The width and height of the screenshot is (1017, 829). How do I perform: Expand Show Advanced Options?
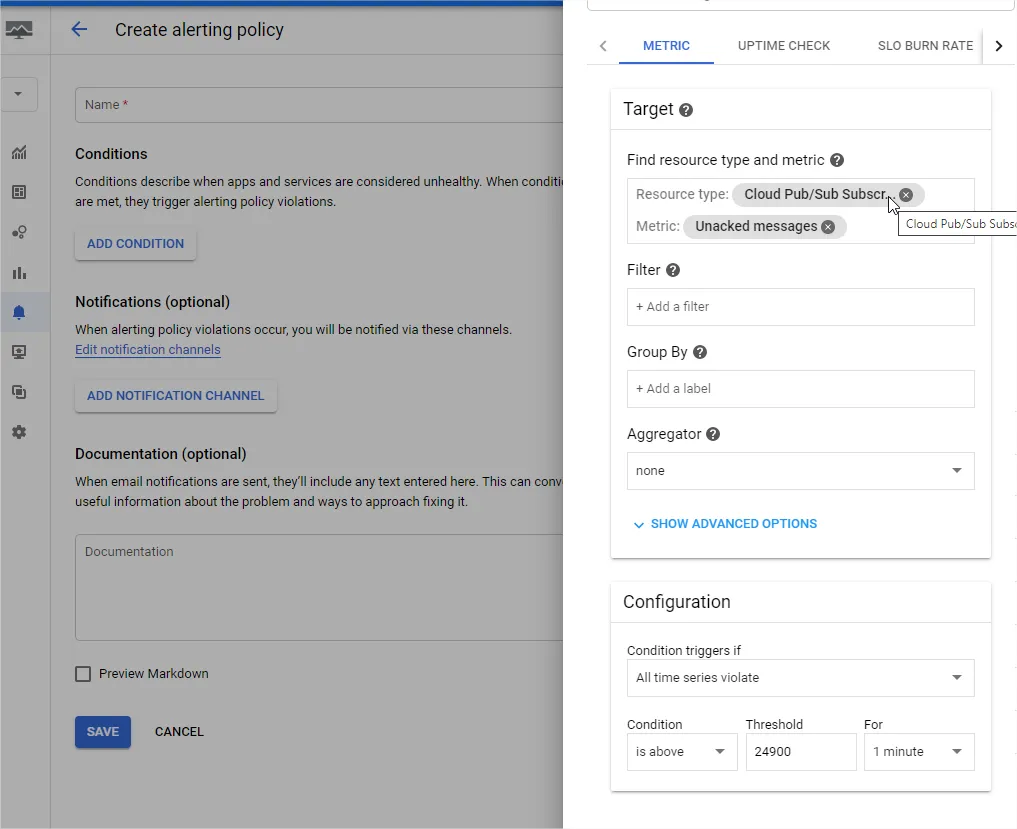[725, 524]
